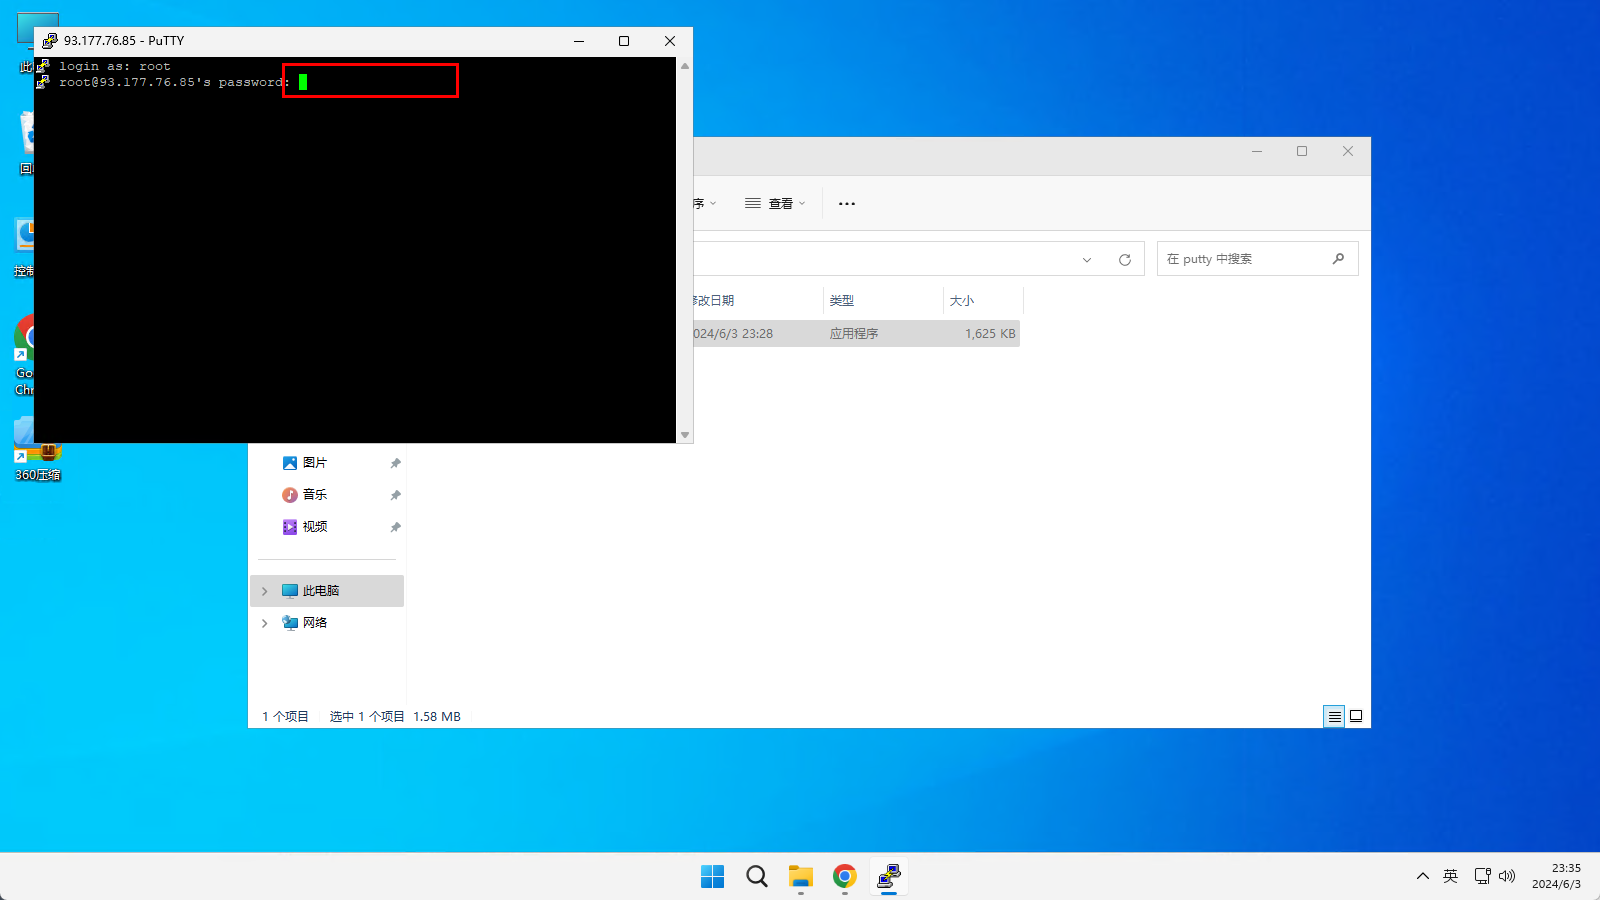Click the pin icon next to 视频
Viewport: 1600px width, 900px height.
pos(395,527)
